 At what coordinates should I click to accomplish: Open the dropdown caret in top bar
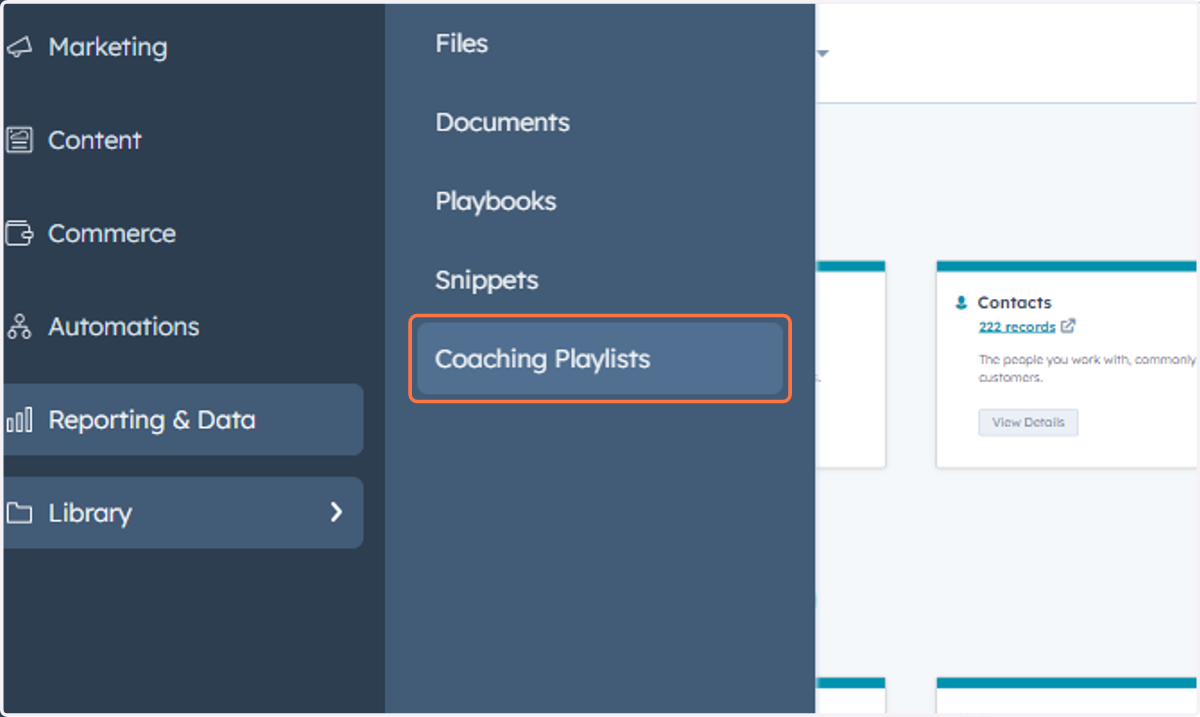823,53
